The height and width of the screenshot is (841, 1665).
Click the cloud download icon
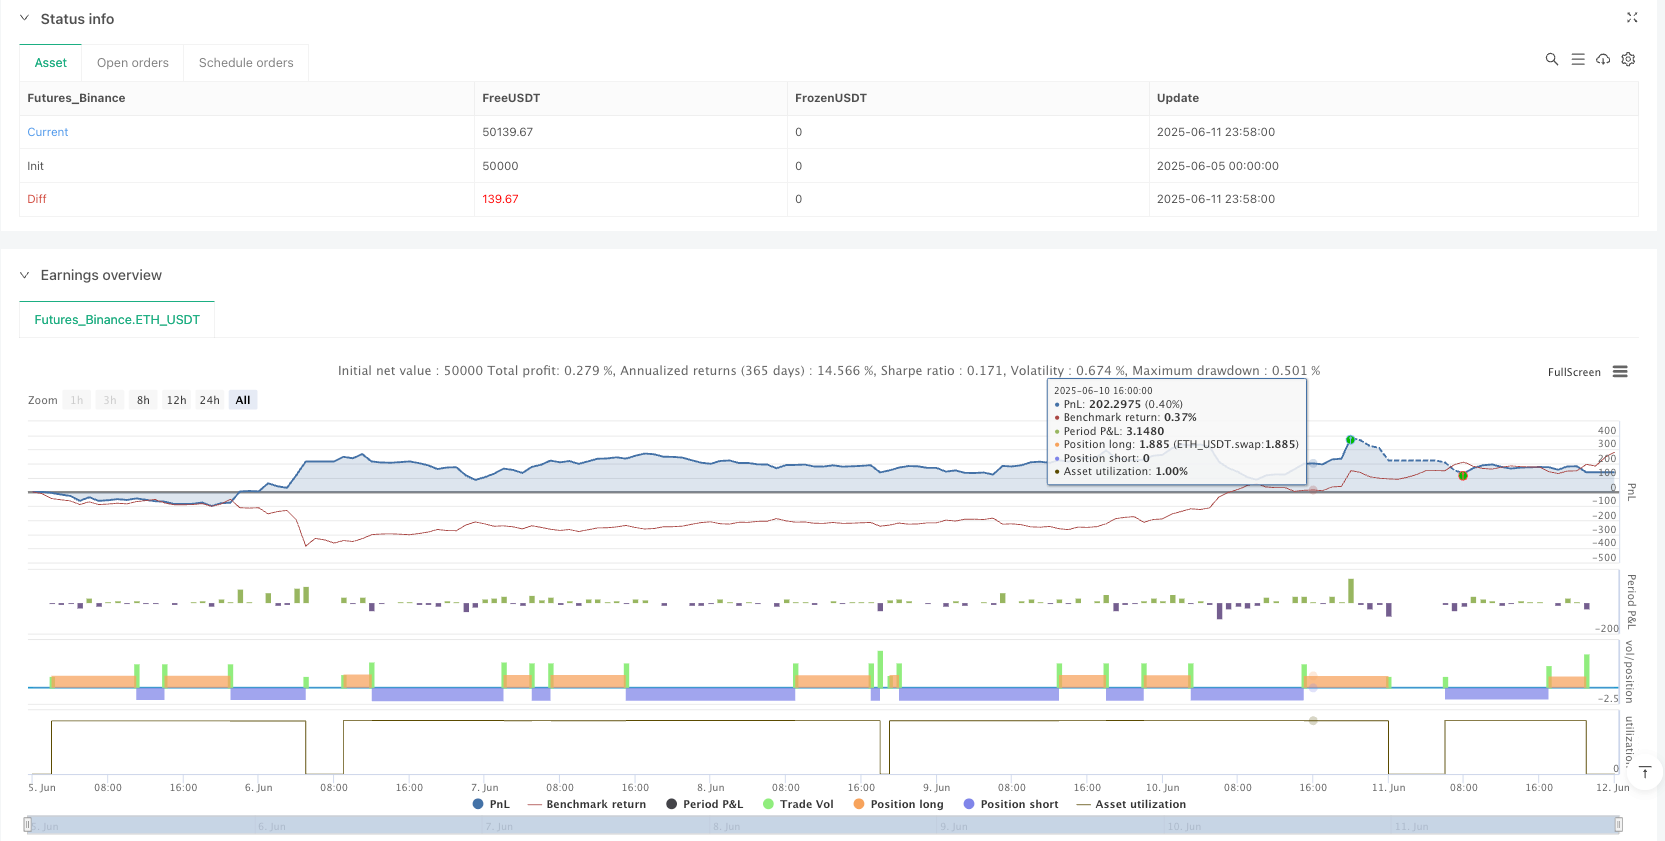(1602, 60)
